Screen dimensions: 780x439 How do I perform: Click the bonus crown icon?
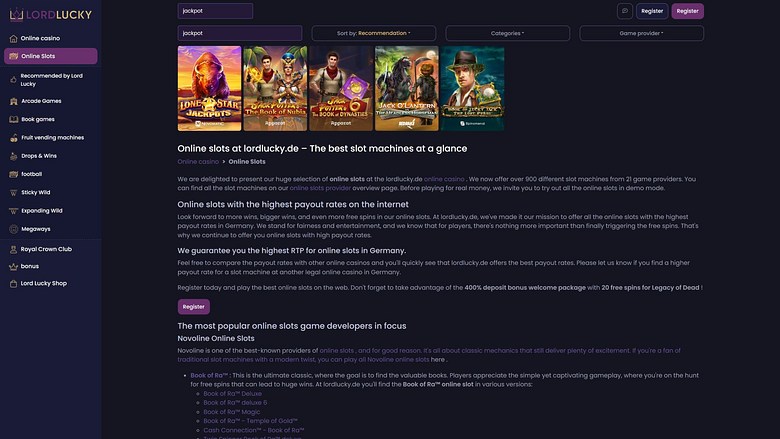coord(13,266)
